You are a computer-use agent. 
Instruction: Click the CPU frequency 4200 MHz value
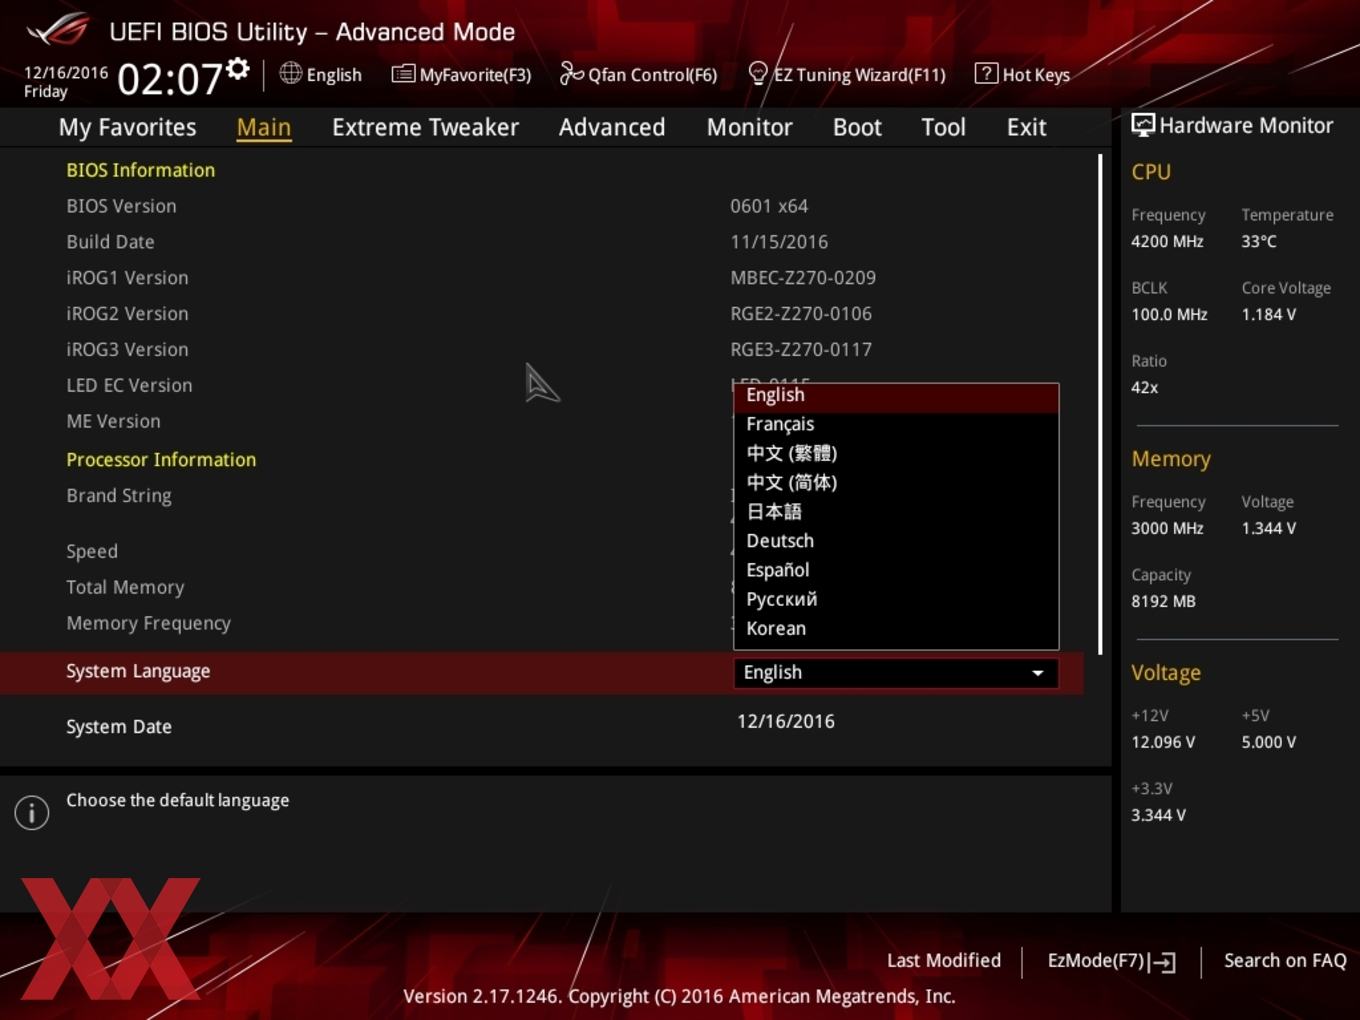click(x=1167, y=241)
